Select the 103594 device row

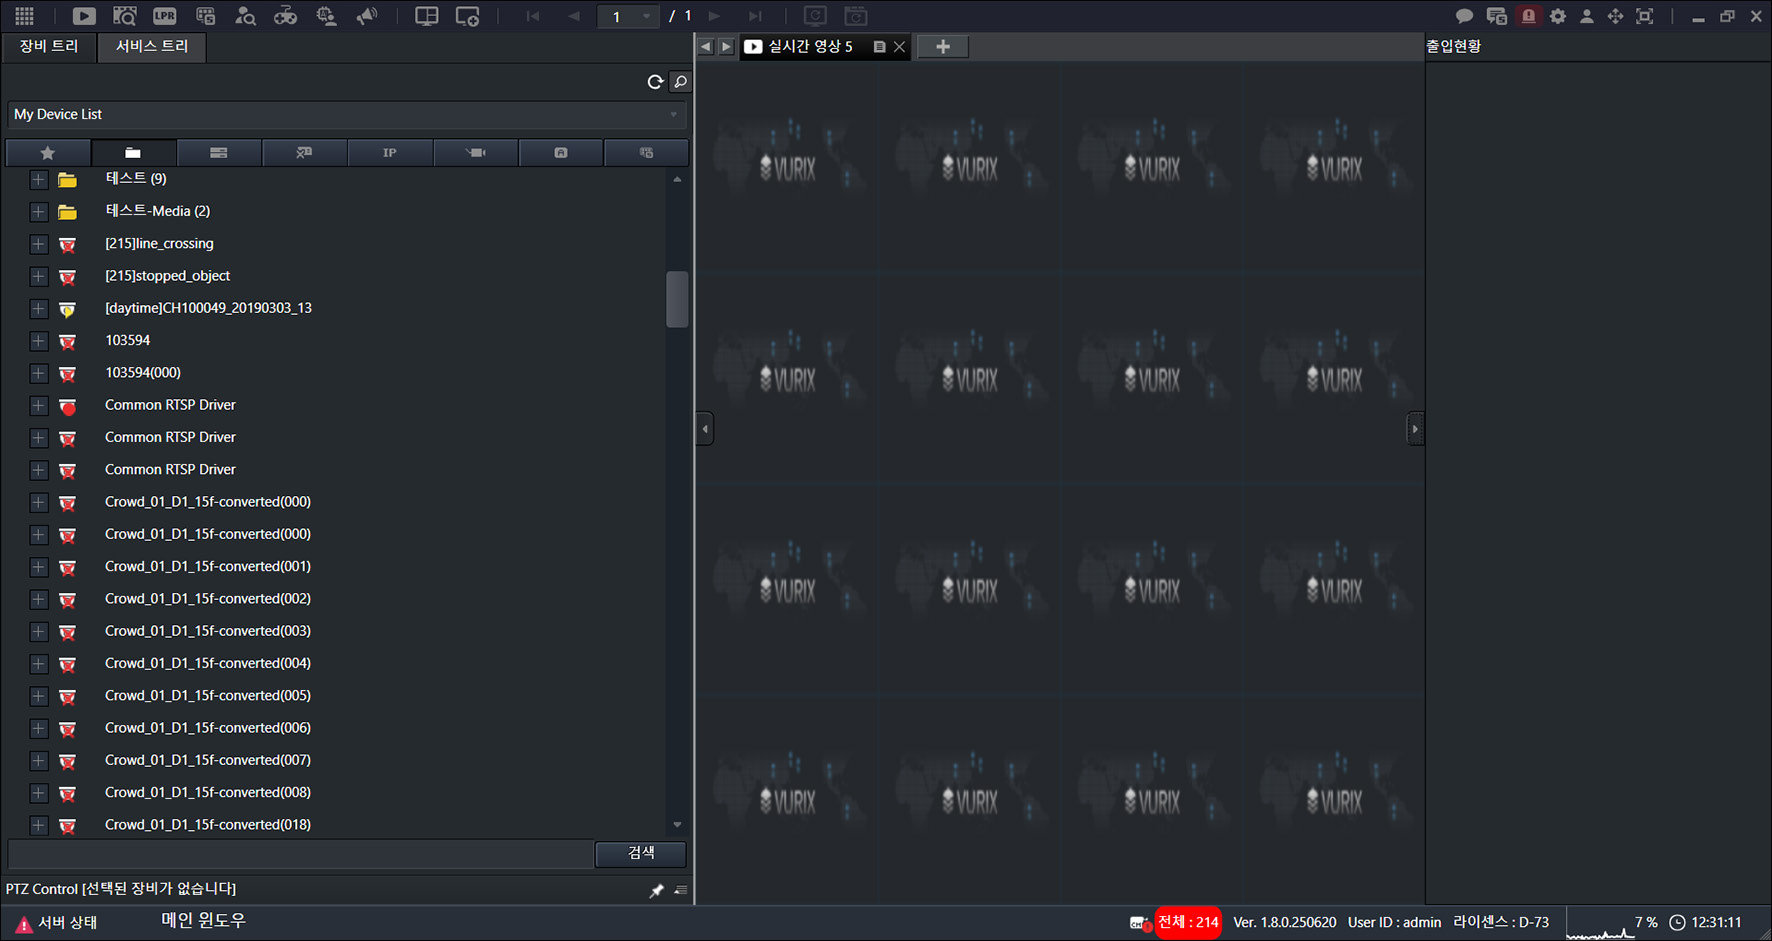click(x=128, y=341)
